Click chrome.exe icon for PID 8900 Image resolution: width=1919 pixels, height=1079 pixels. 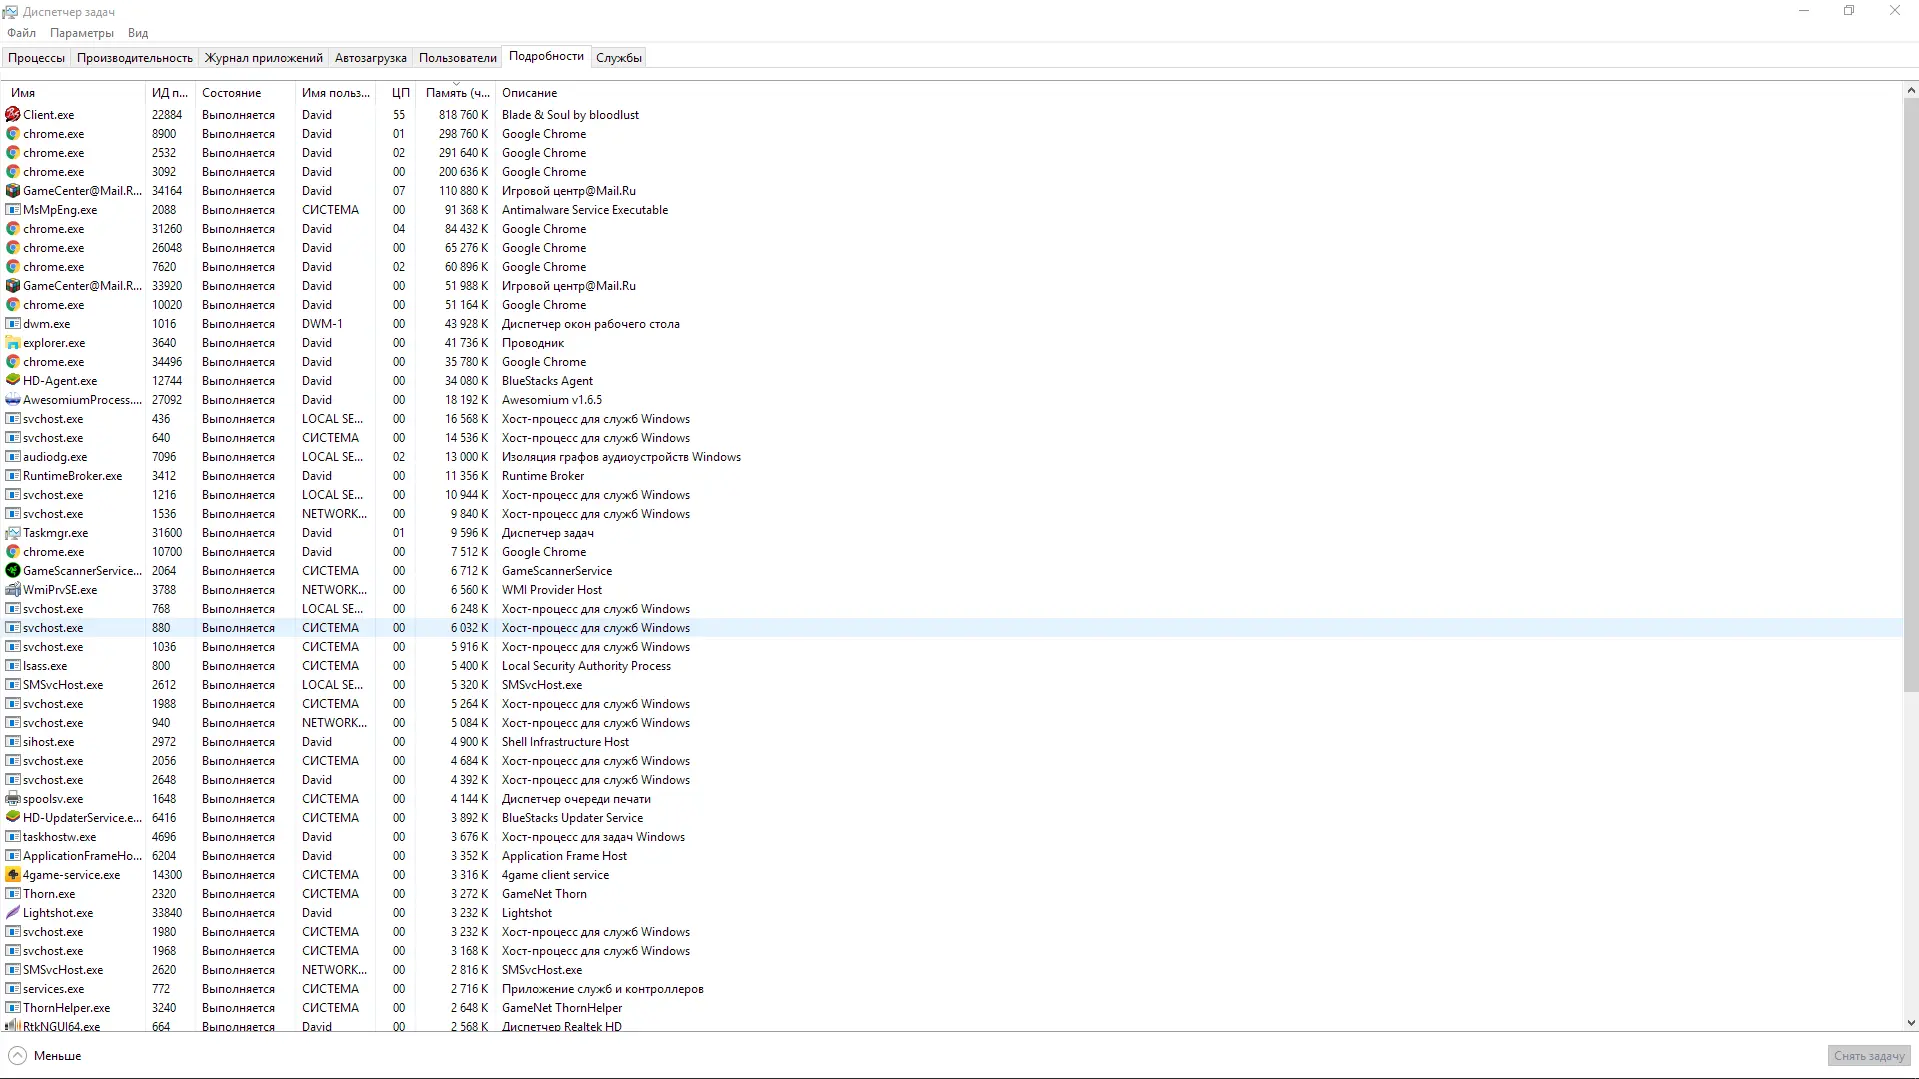point(13,134)
